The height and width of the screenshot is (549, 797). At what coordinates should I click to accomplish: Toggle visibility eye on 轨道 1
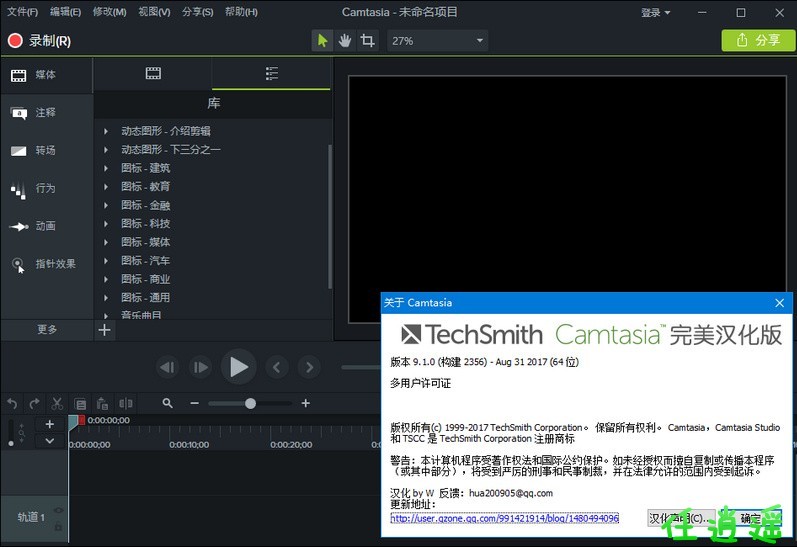(58, 510)
